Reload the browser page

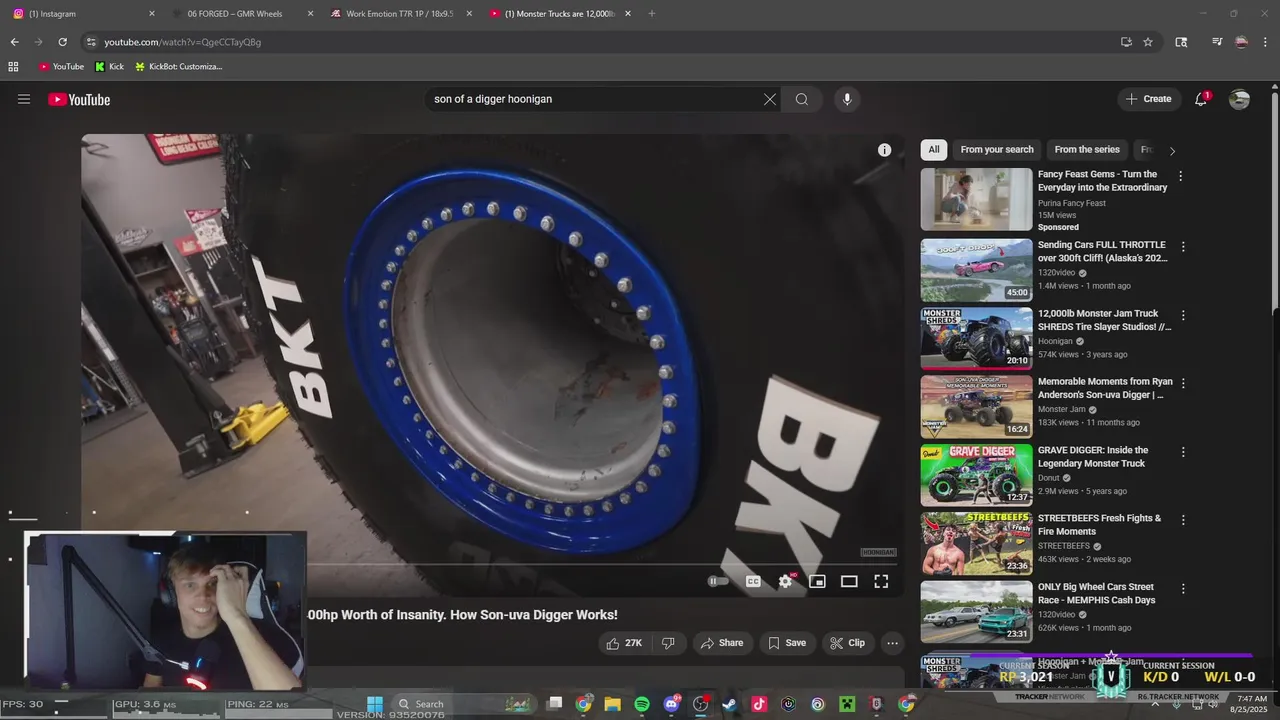[62, 42]
